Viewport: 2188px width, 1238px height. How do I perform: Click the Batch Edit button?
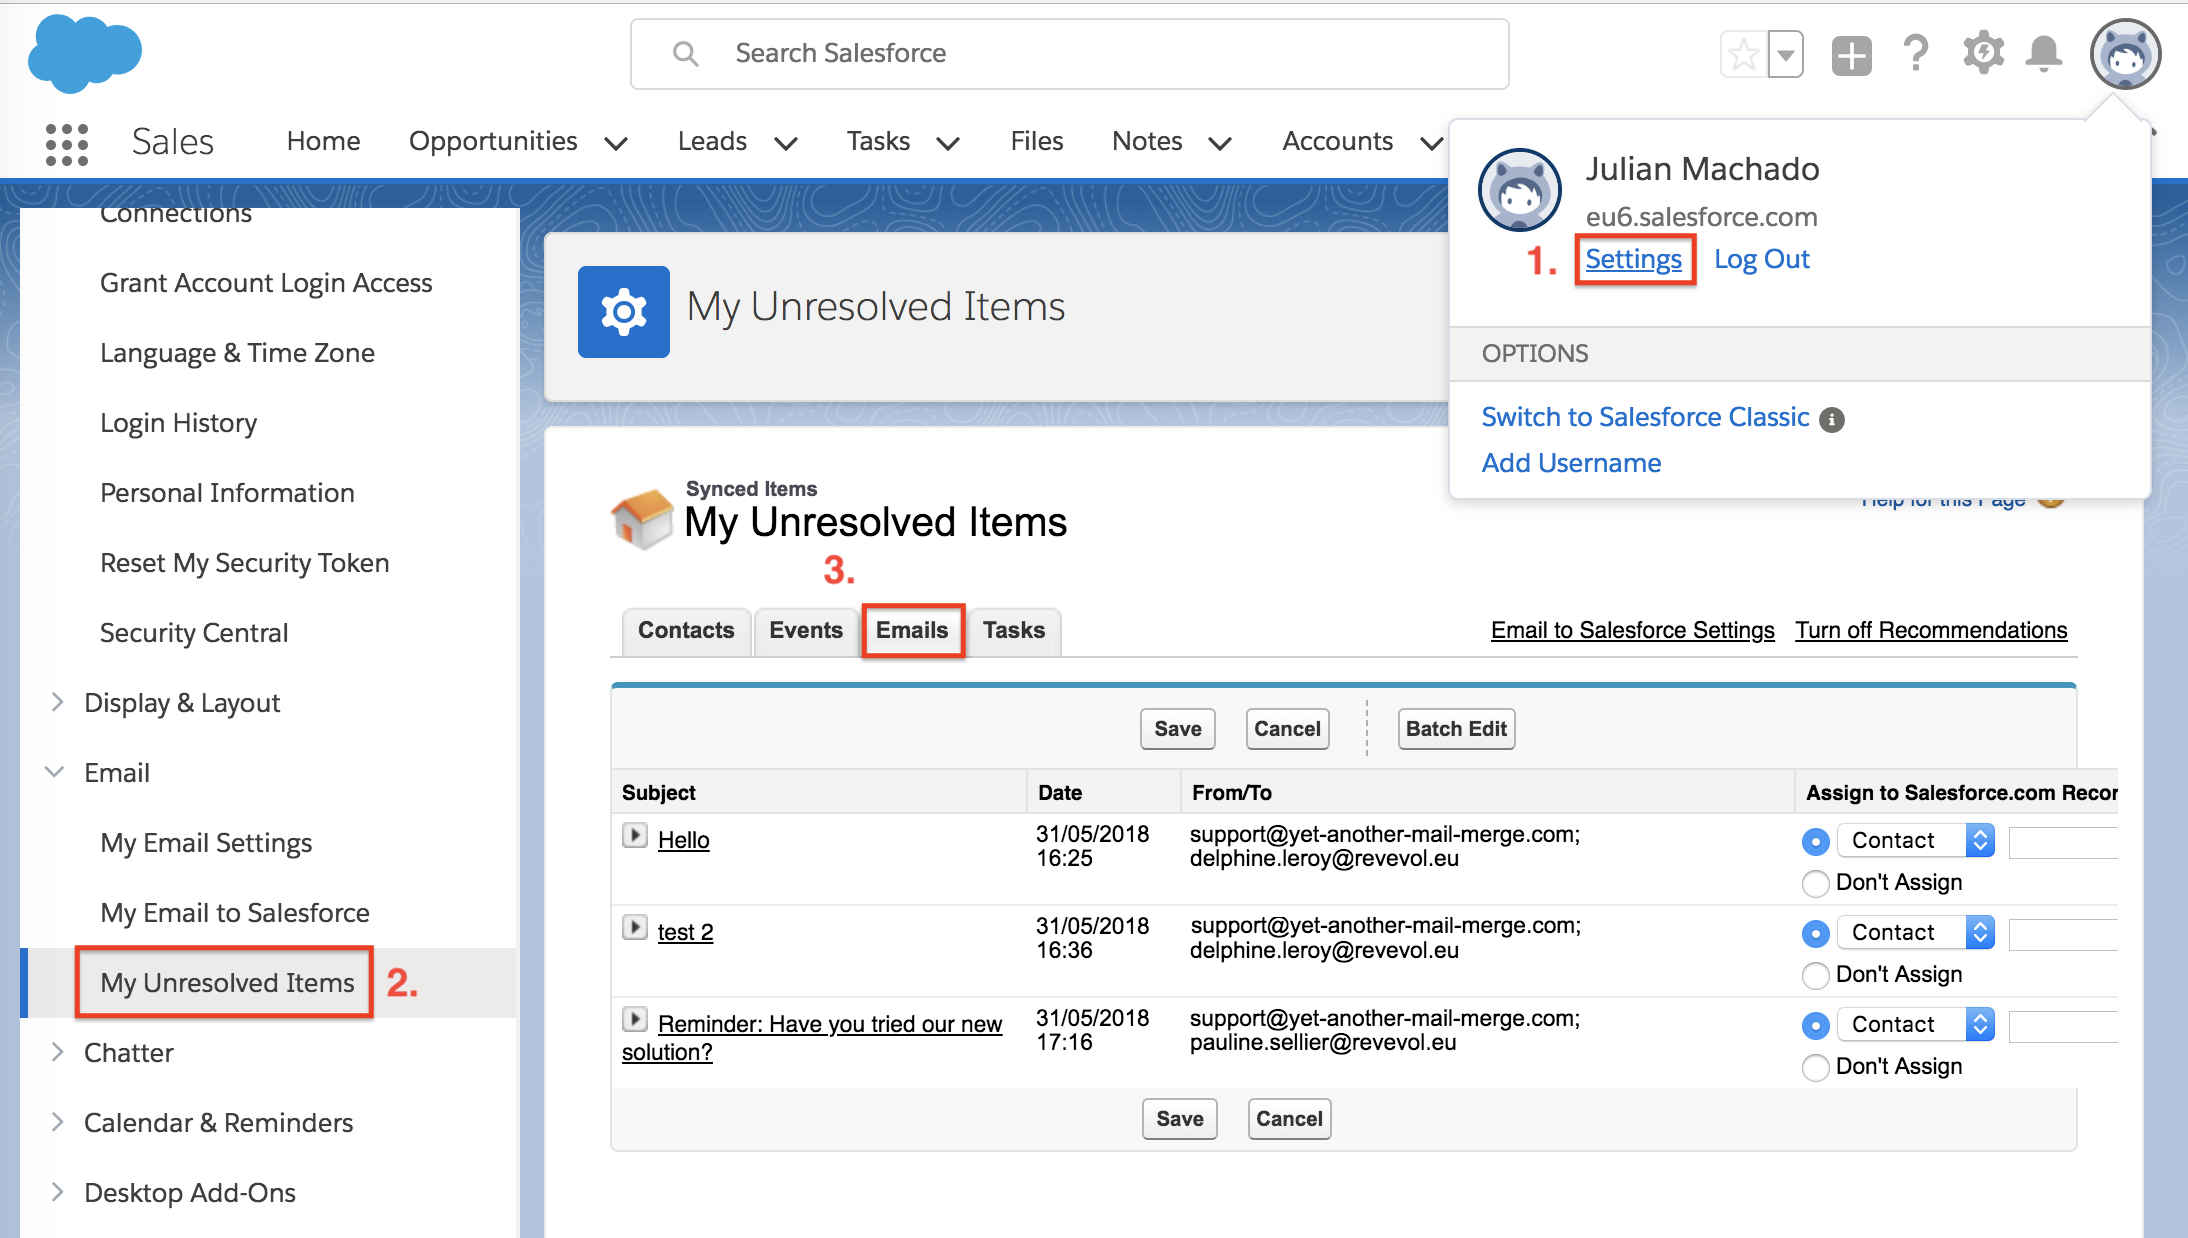(x=1456, y=729)
